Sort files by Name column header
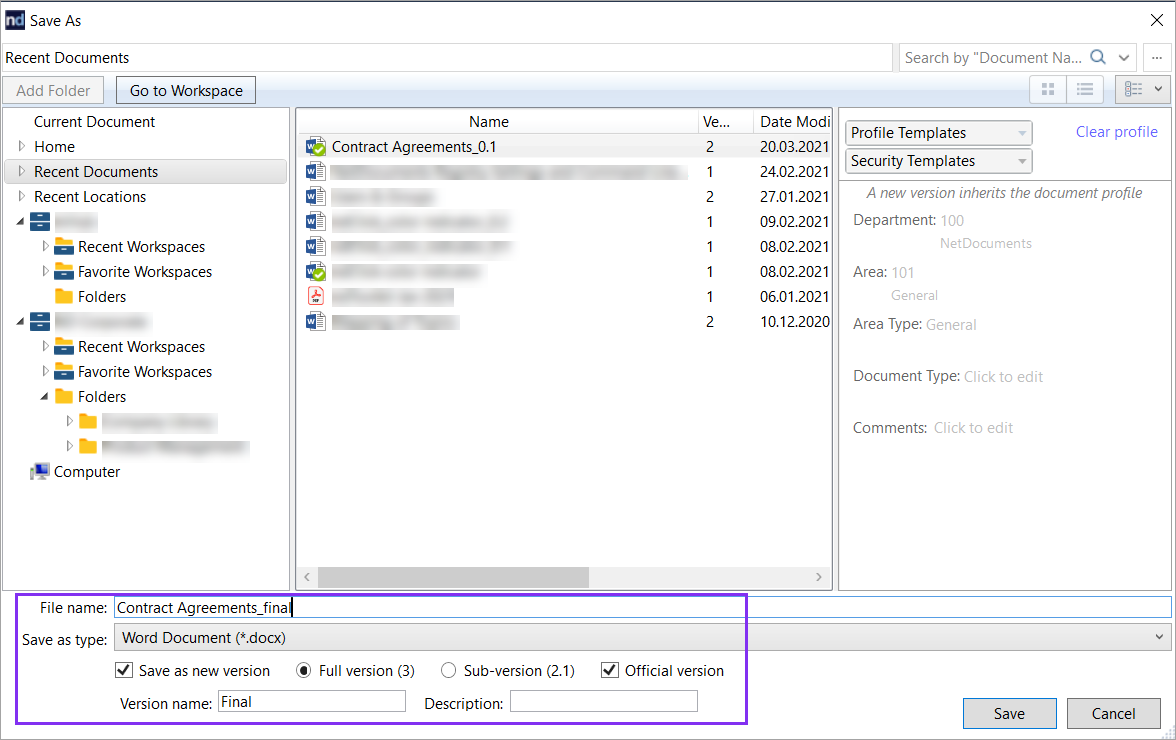This screenshot has height=740, width=1176. coord(488,122)
